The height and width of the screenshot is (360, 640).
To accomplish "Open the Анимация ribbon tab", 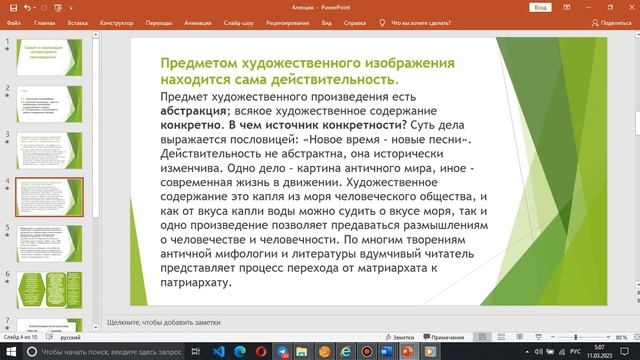I will [198, 23].
